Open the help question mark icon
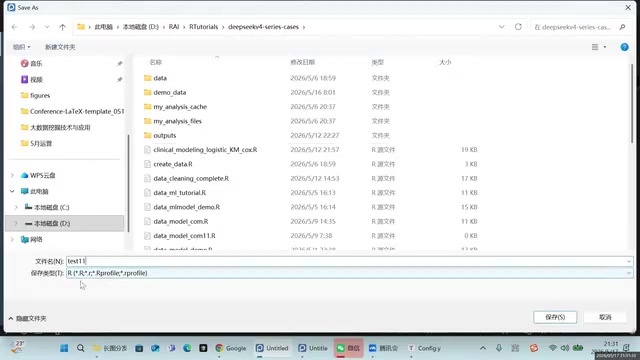 (x=624, y=47)
